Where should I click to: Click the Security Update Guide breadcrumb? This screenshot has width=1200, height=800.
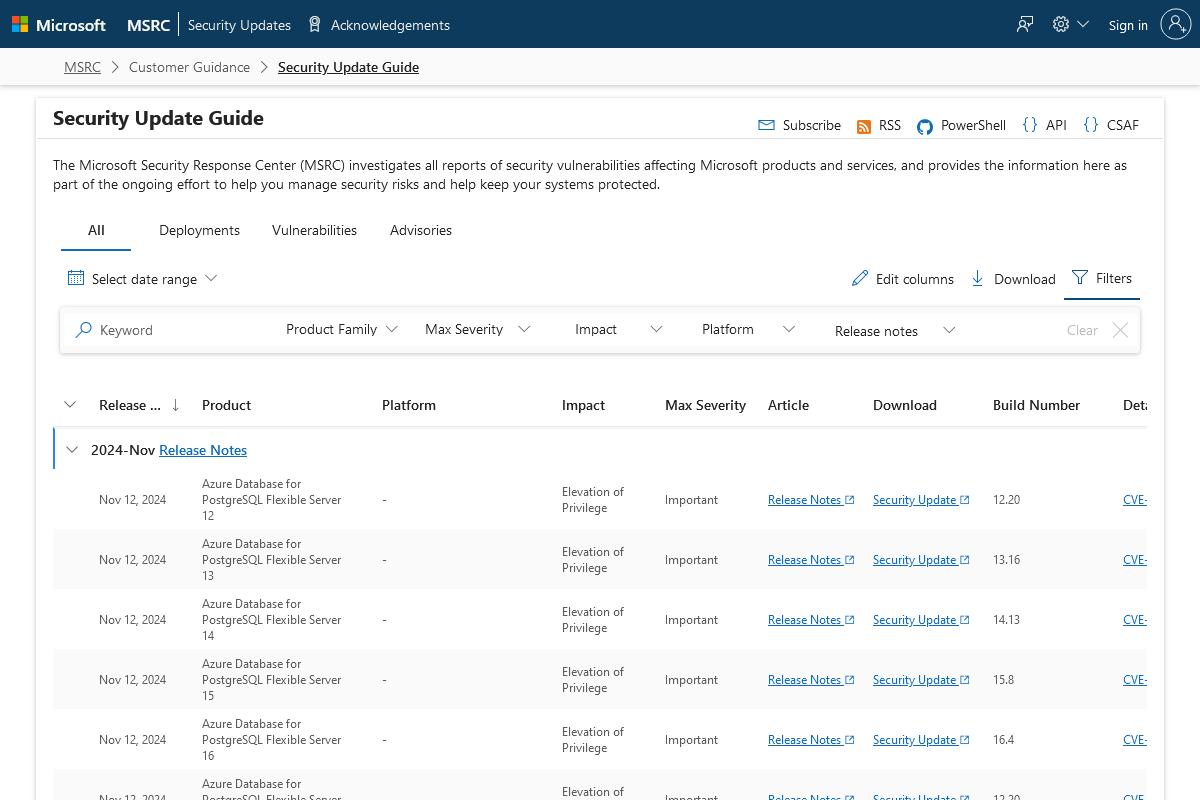pyautogui.click(x=348, y=67)
